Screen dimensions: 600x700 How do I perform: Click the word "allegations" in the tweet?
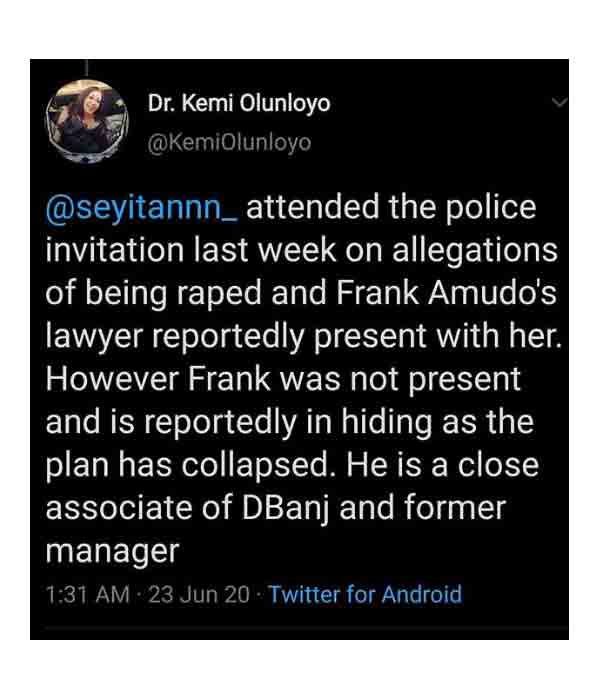pyautogui.click(x=475, y=251)
